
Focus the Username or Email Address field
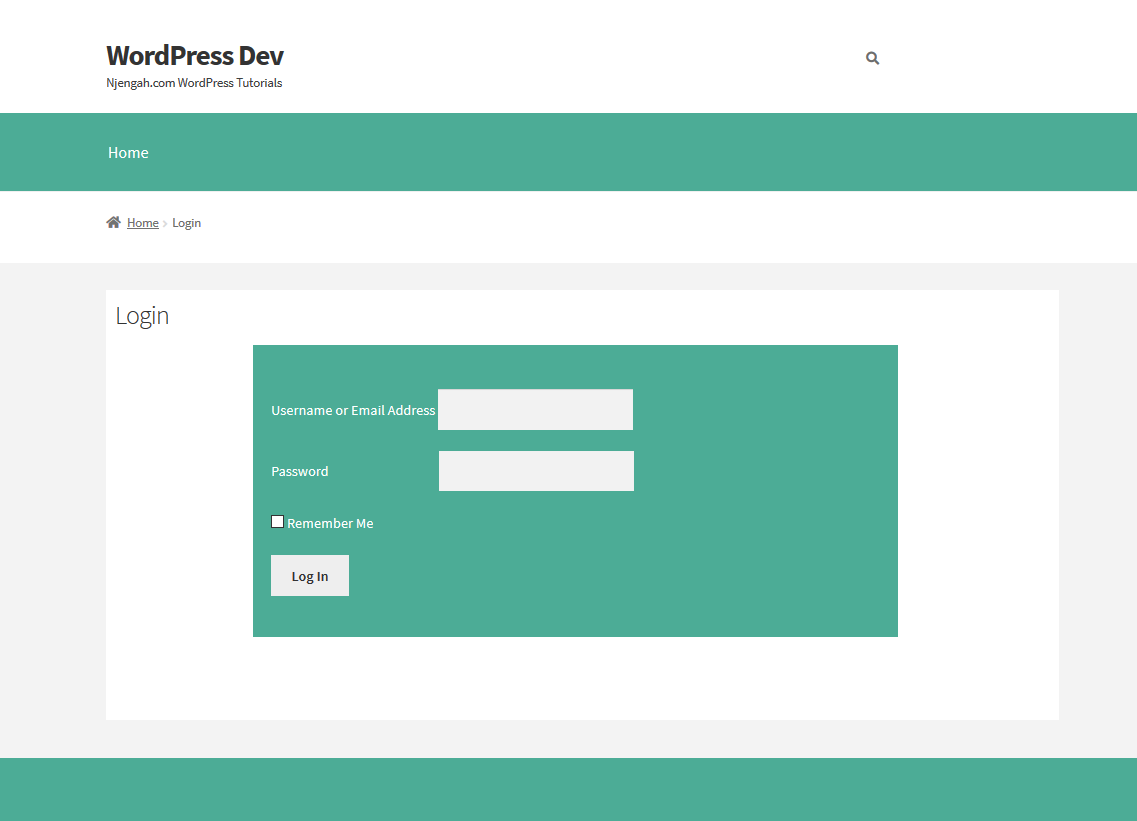pyautogui.click(x=535, y=410)
